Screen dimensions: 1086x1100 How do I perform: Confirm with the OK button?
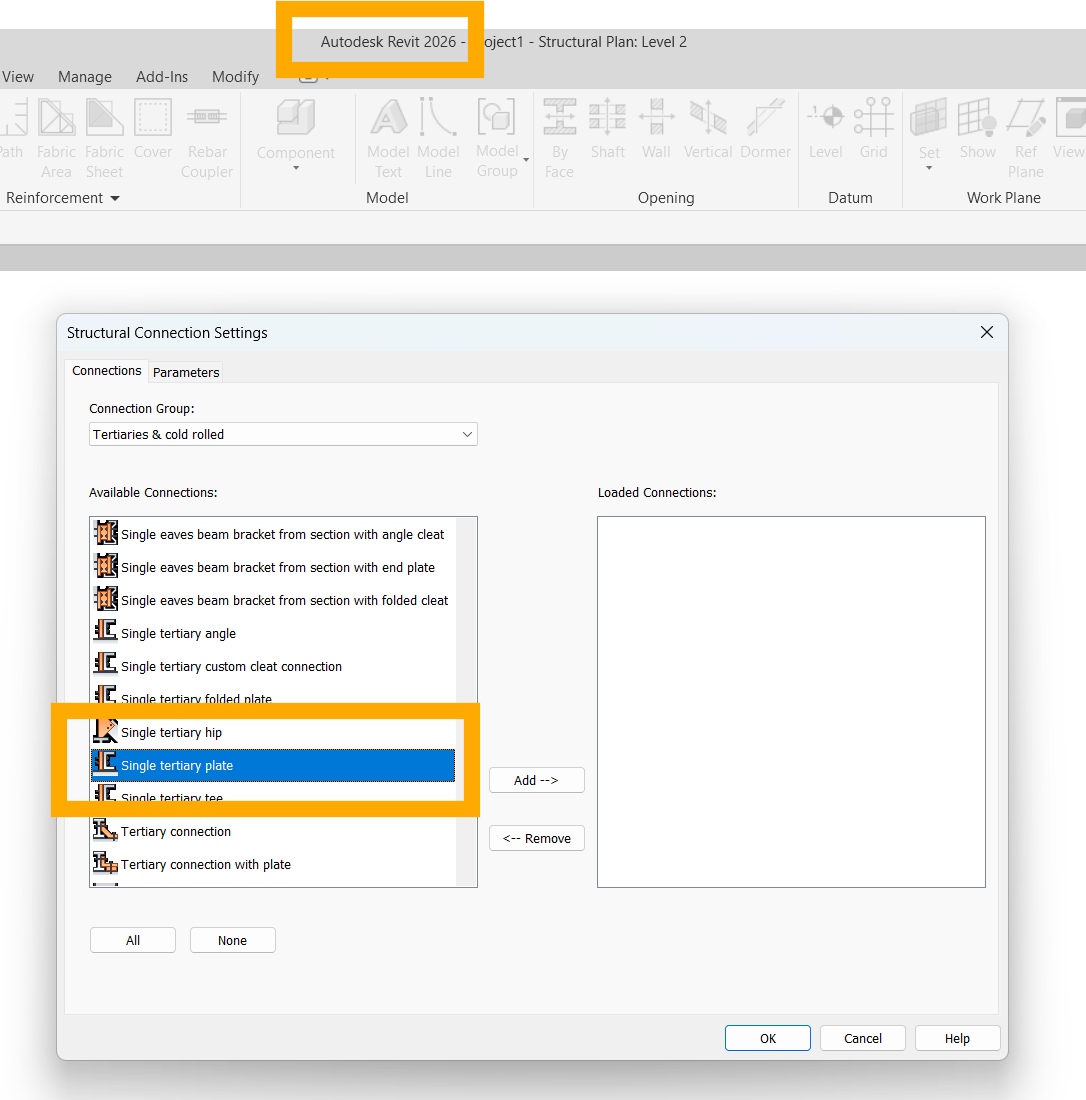coord(767,1038)
